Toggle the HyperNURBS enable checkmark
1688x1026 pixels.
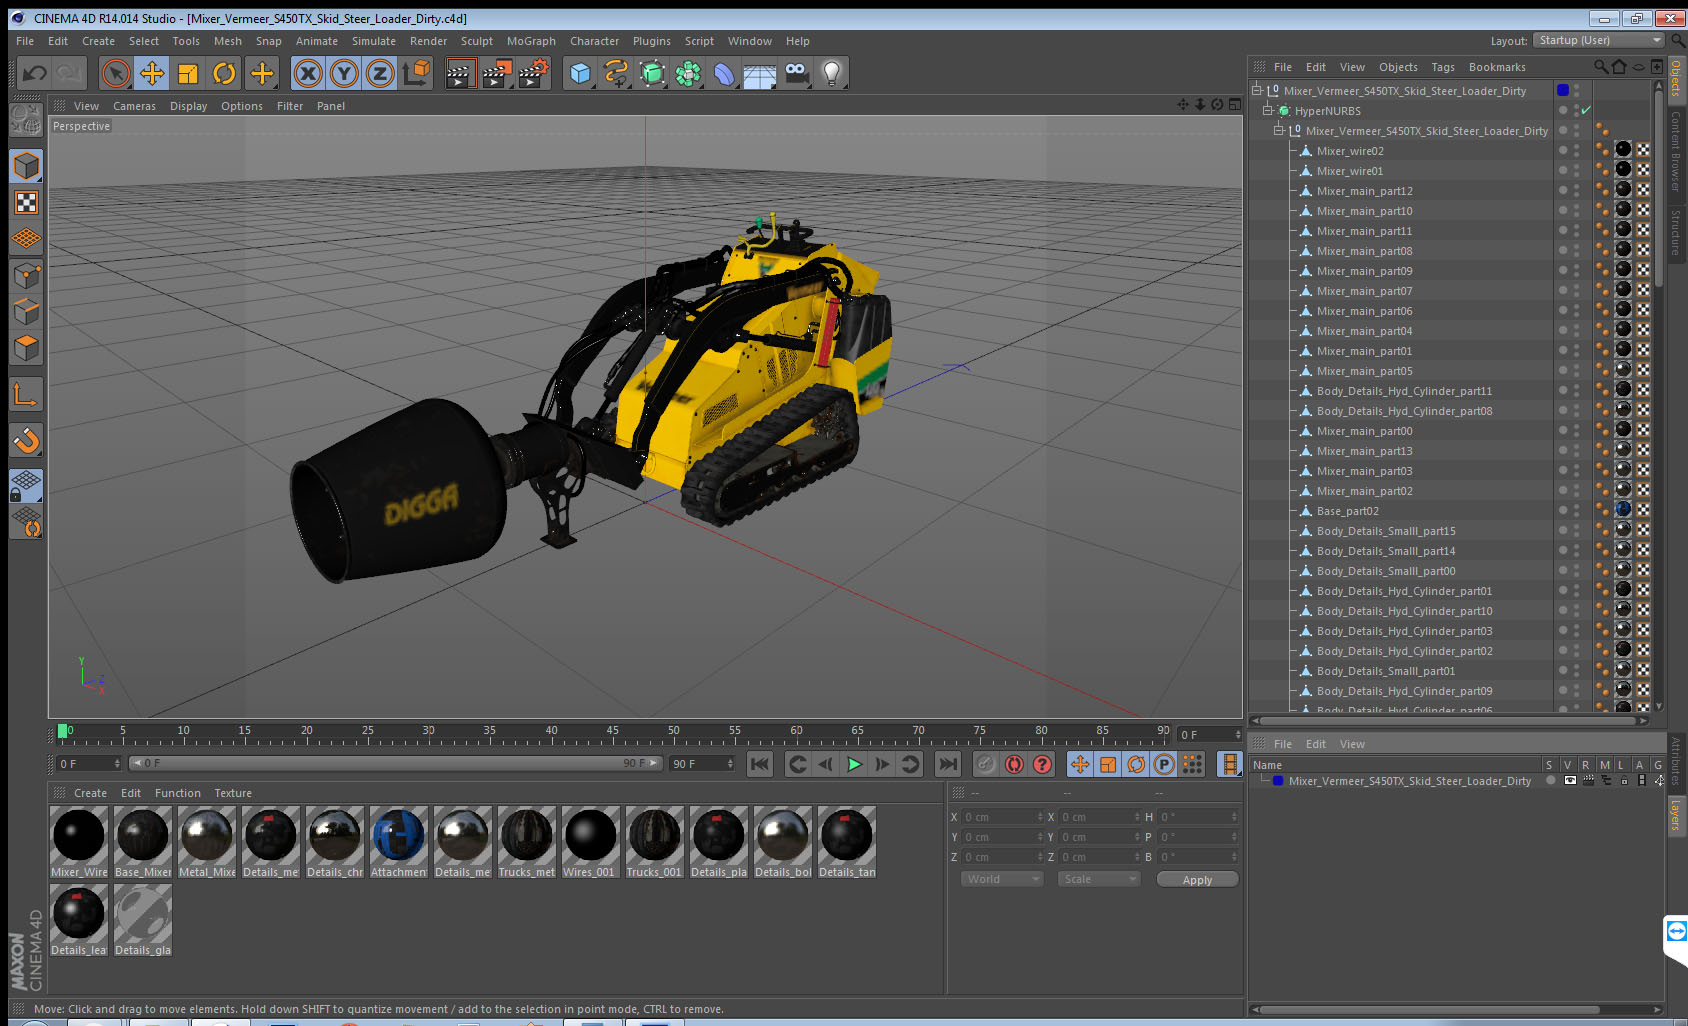[x=1586, y=111]
